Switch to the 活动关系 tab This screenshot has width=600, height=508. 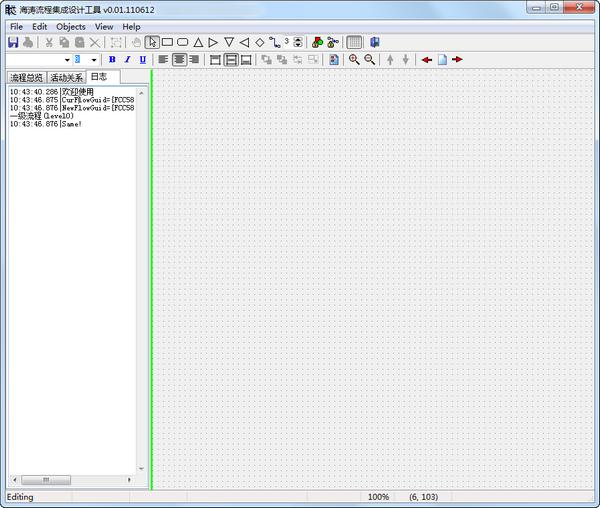coord(66,78)
